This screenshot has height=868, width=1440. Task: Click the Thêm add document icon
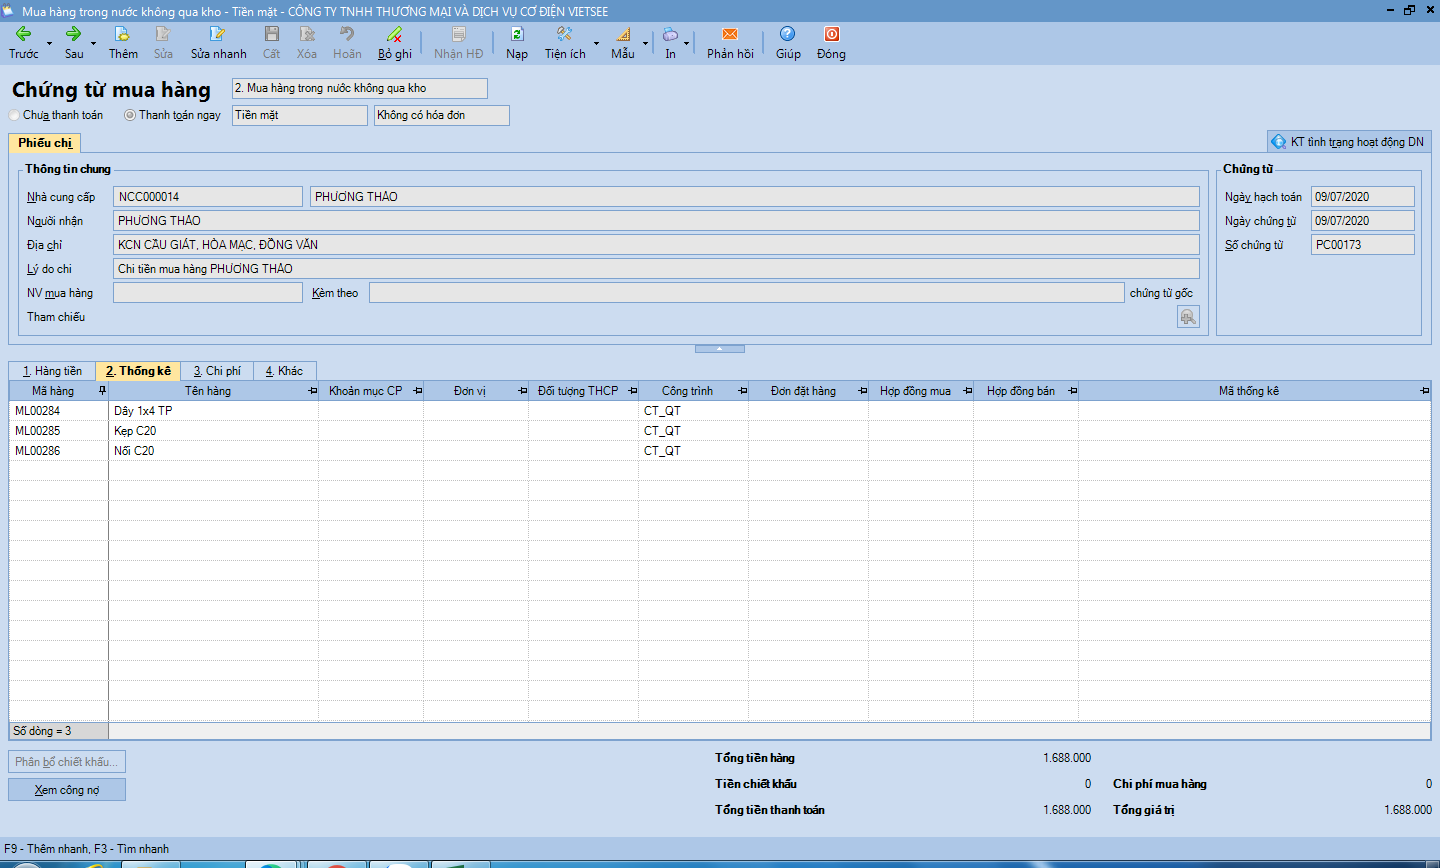[x=122, y=34]
